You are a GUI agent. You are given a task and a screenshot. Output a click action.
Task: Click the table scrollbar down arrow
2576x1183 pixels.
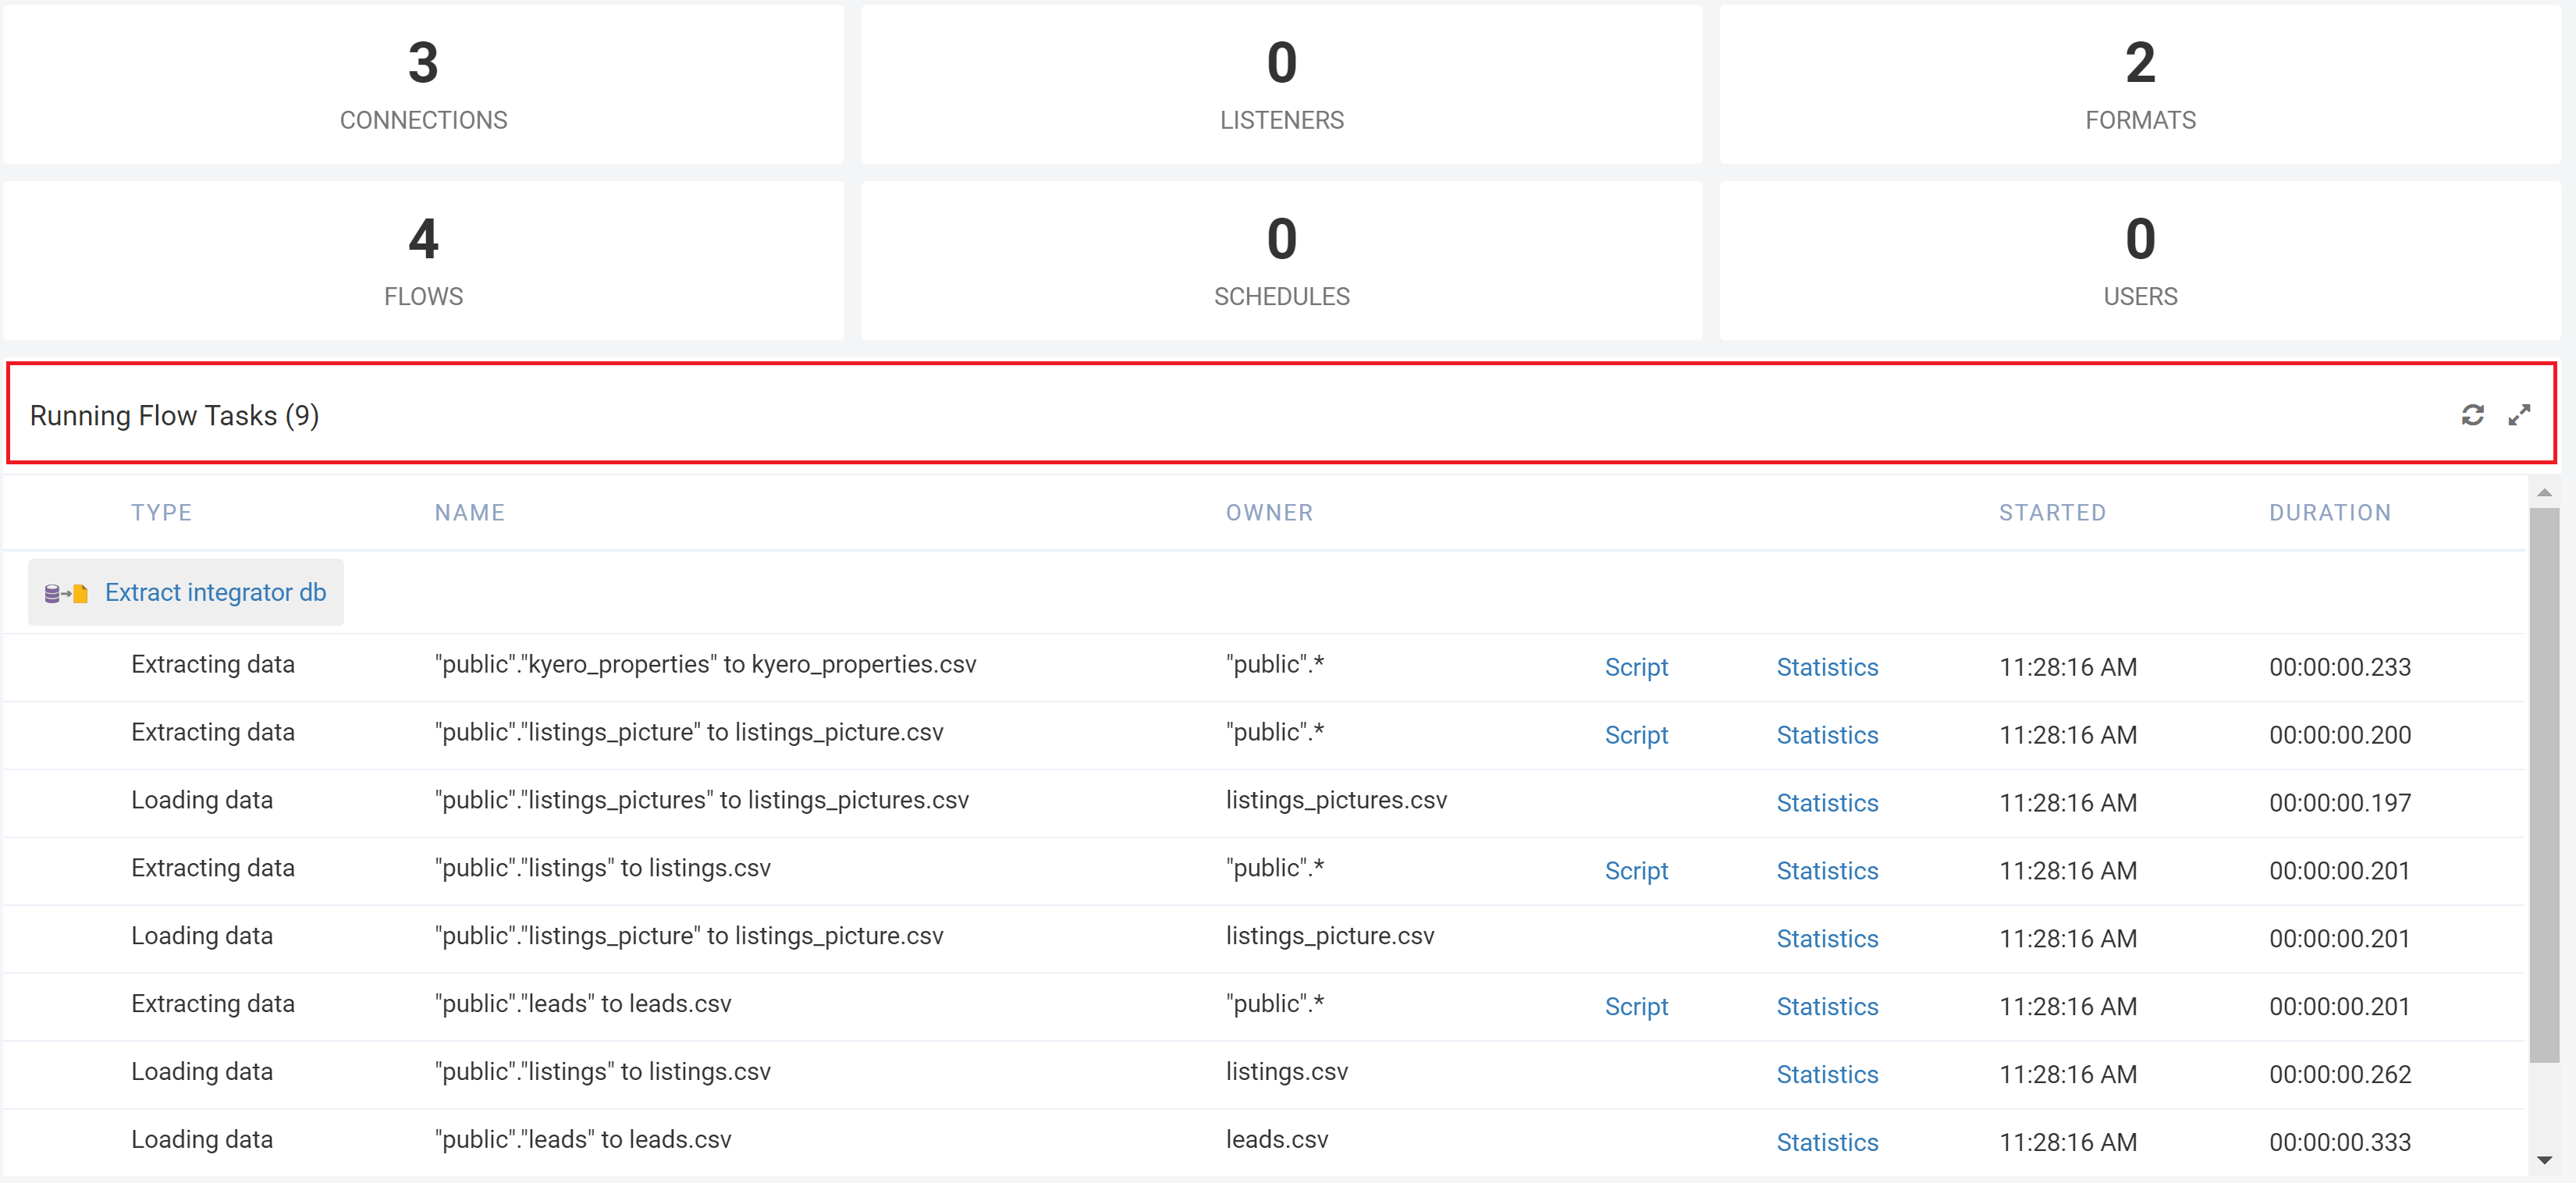[2545, 1160]
